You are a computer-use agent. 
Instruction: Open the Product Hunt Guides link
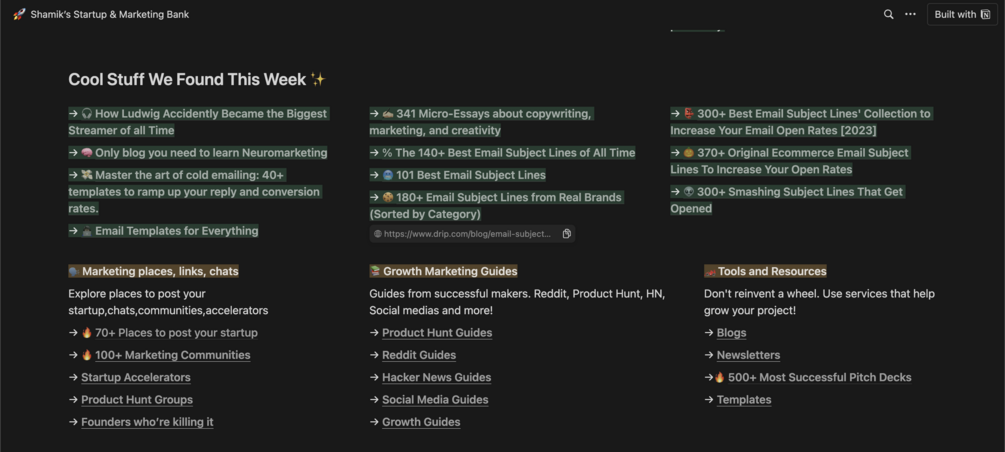point(437,333)
